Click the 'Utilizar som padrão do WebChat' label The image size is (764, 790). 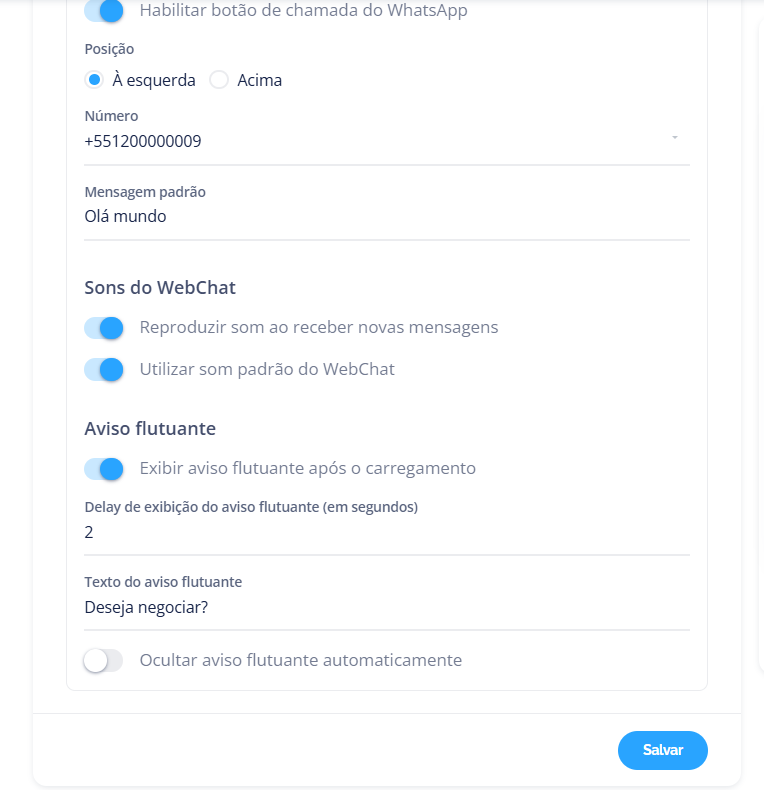click(x=267, y=370)
